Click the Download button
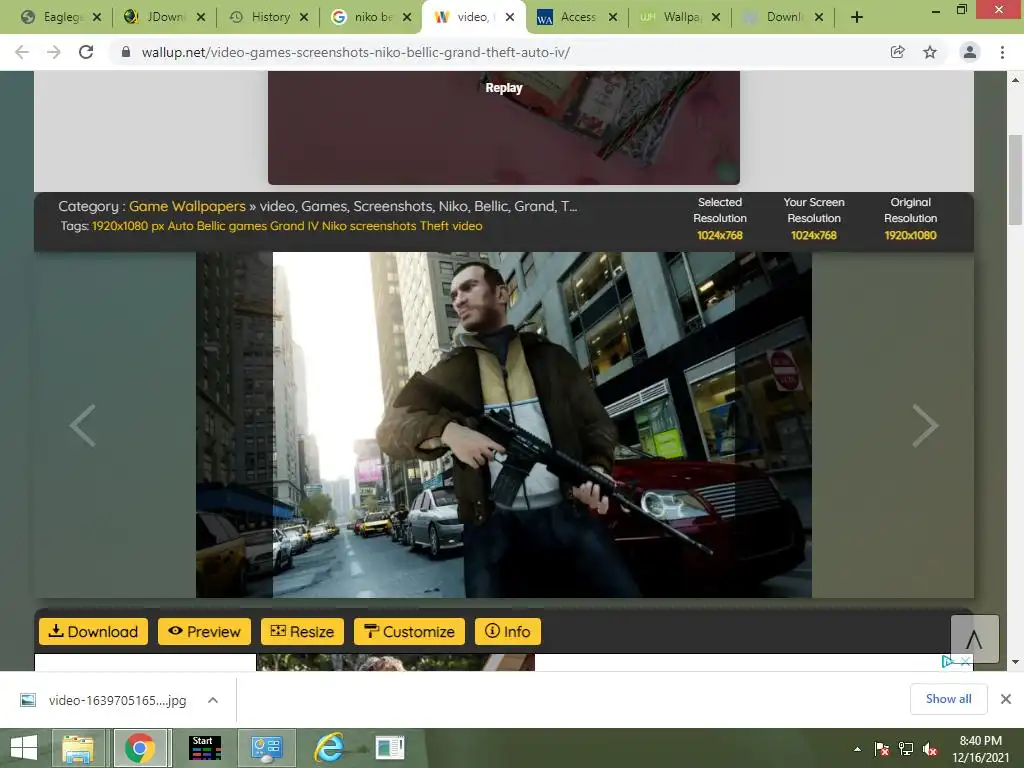Image resolution: width=1024 pixels, height=768 pixels. (x=93, y=632)
